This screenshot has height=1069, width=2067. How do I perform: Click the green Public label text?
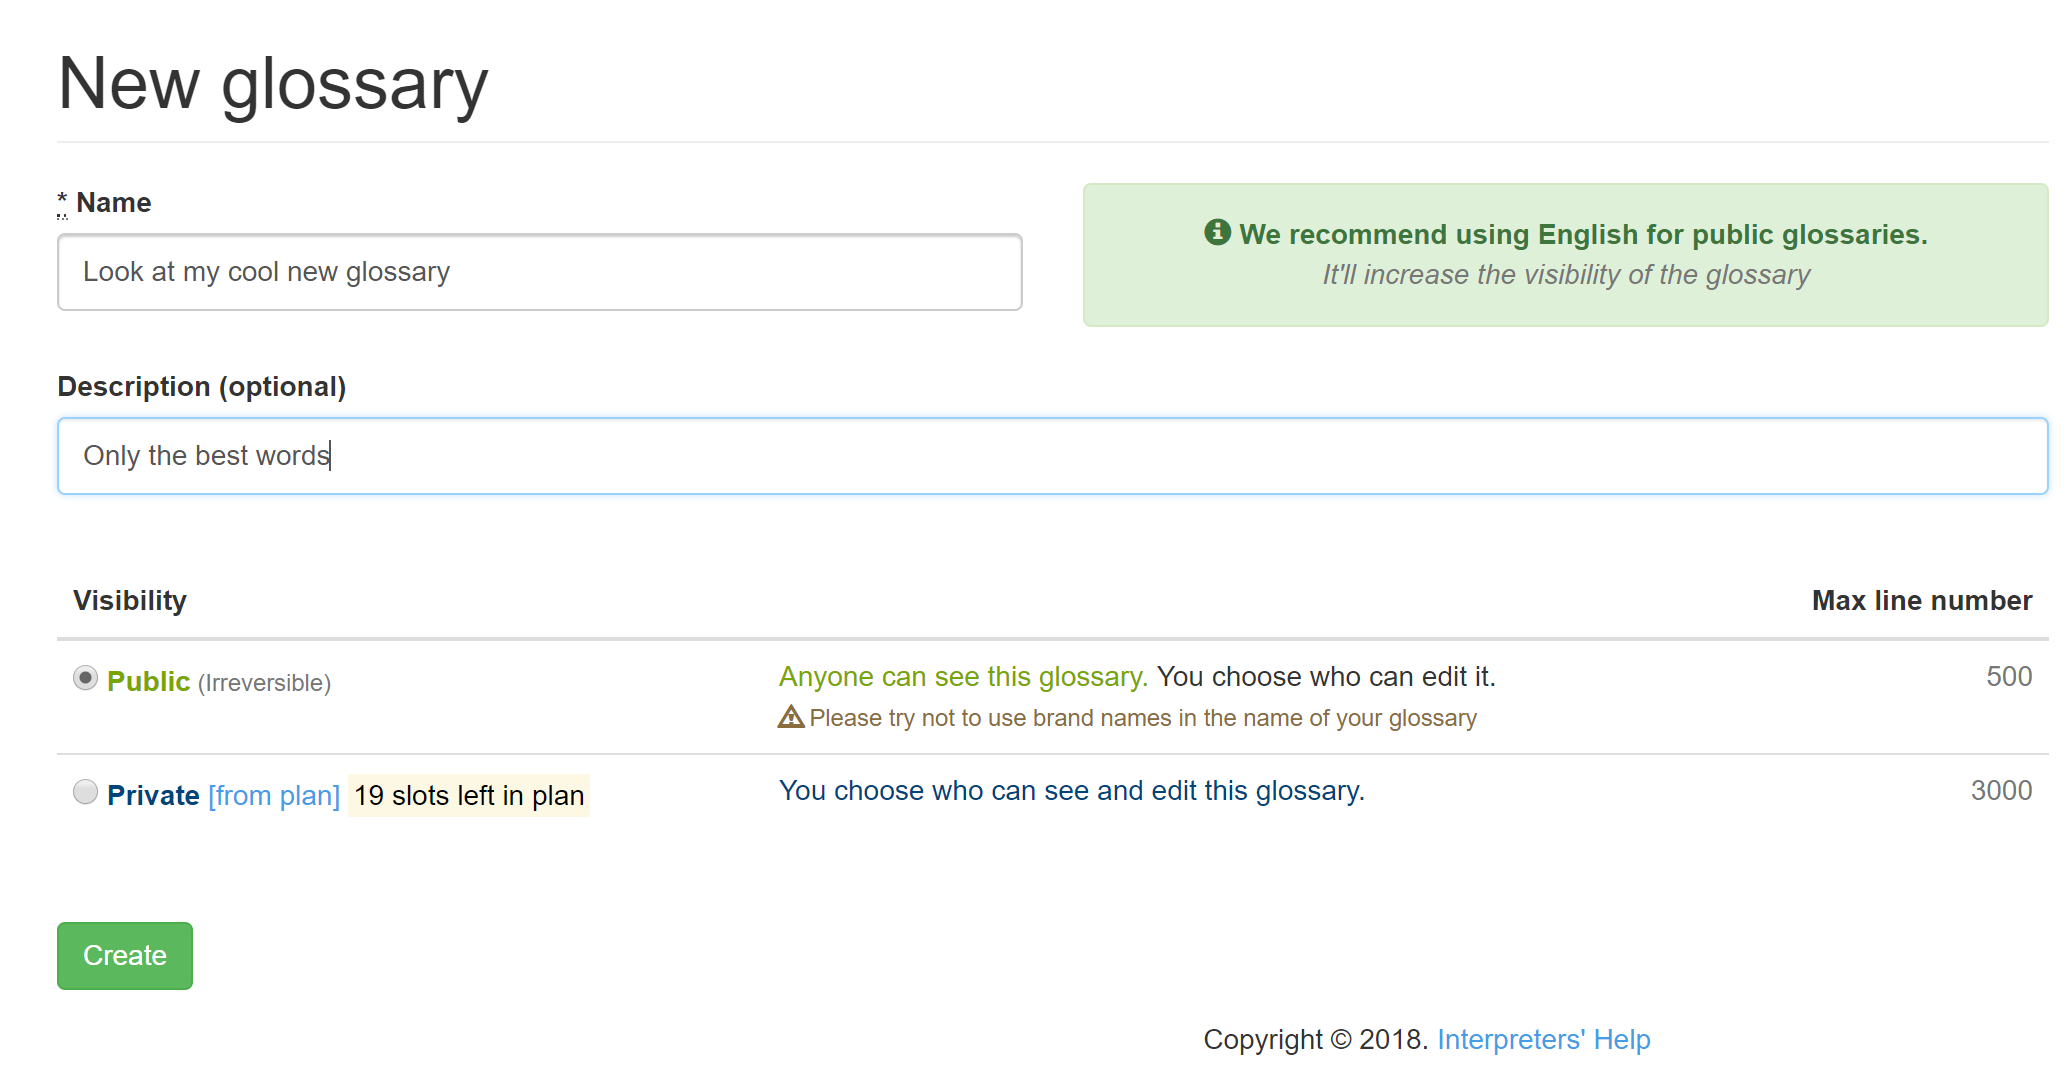coord(148,681)
